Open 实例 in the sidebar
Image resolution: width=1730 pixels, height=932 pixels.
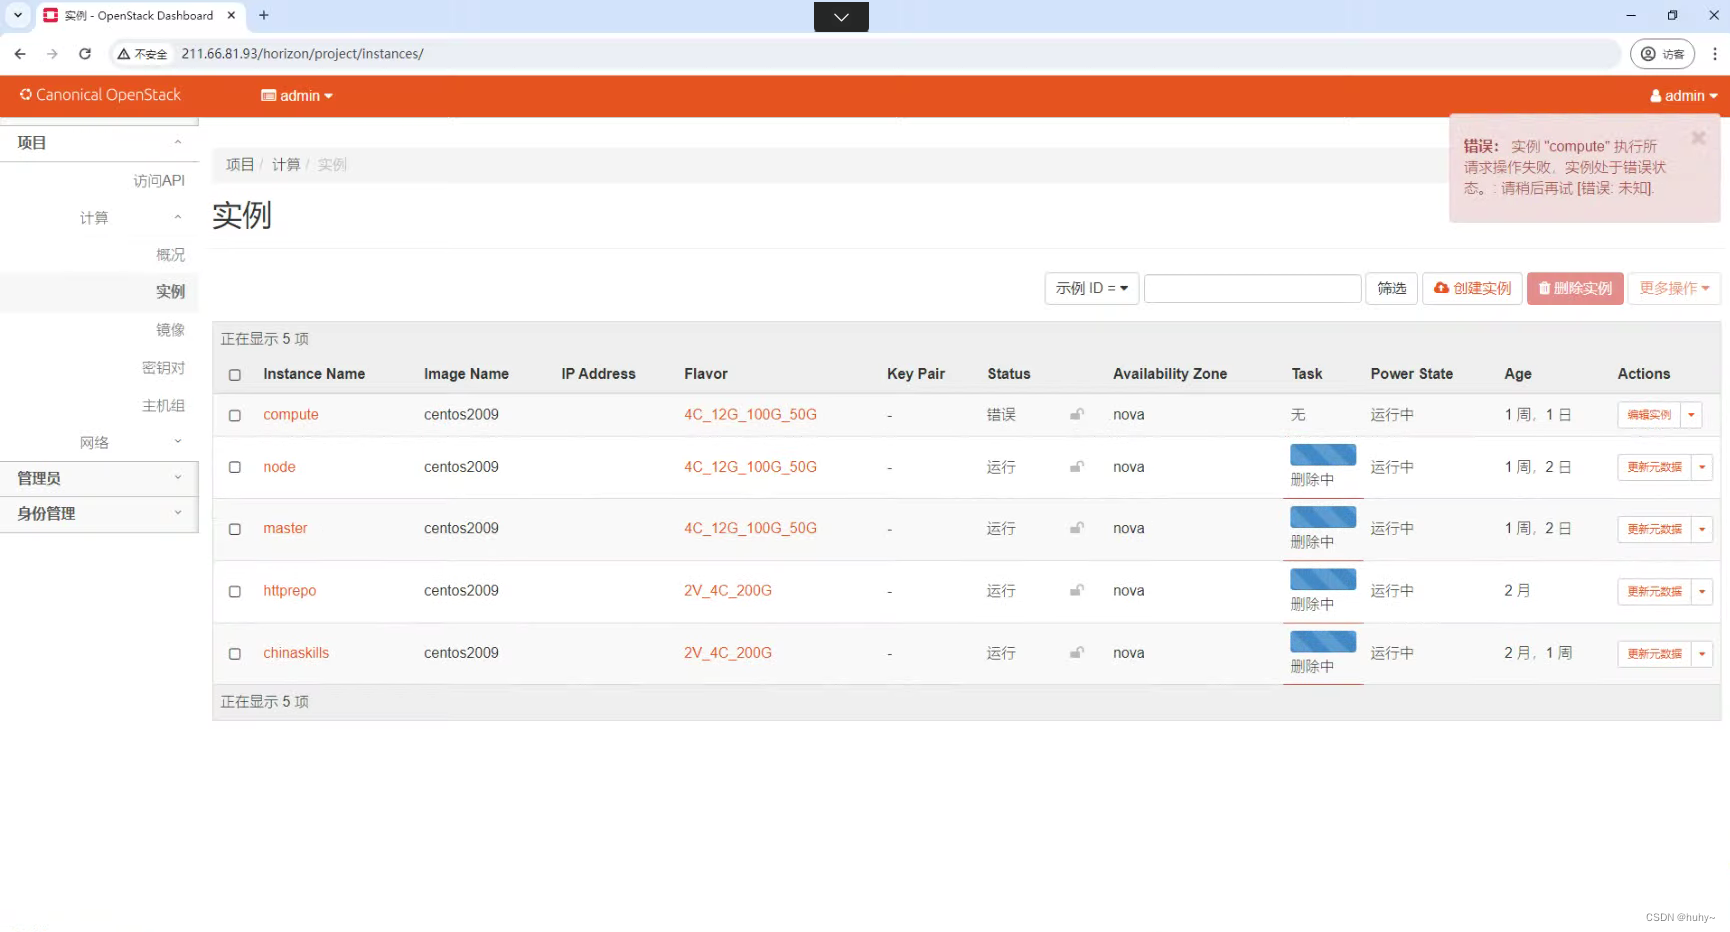[x=170, y=291]
